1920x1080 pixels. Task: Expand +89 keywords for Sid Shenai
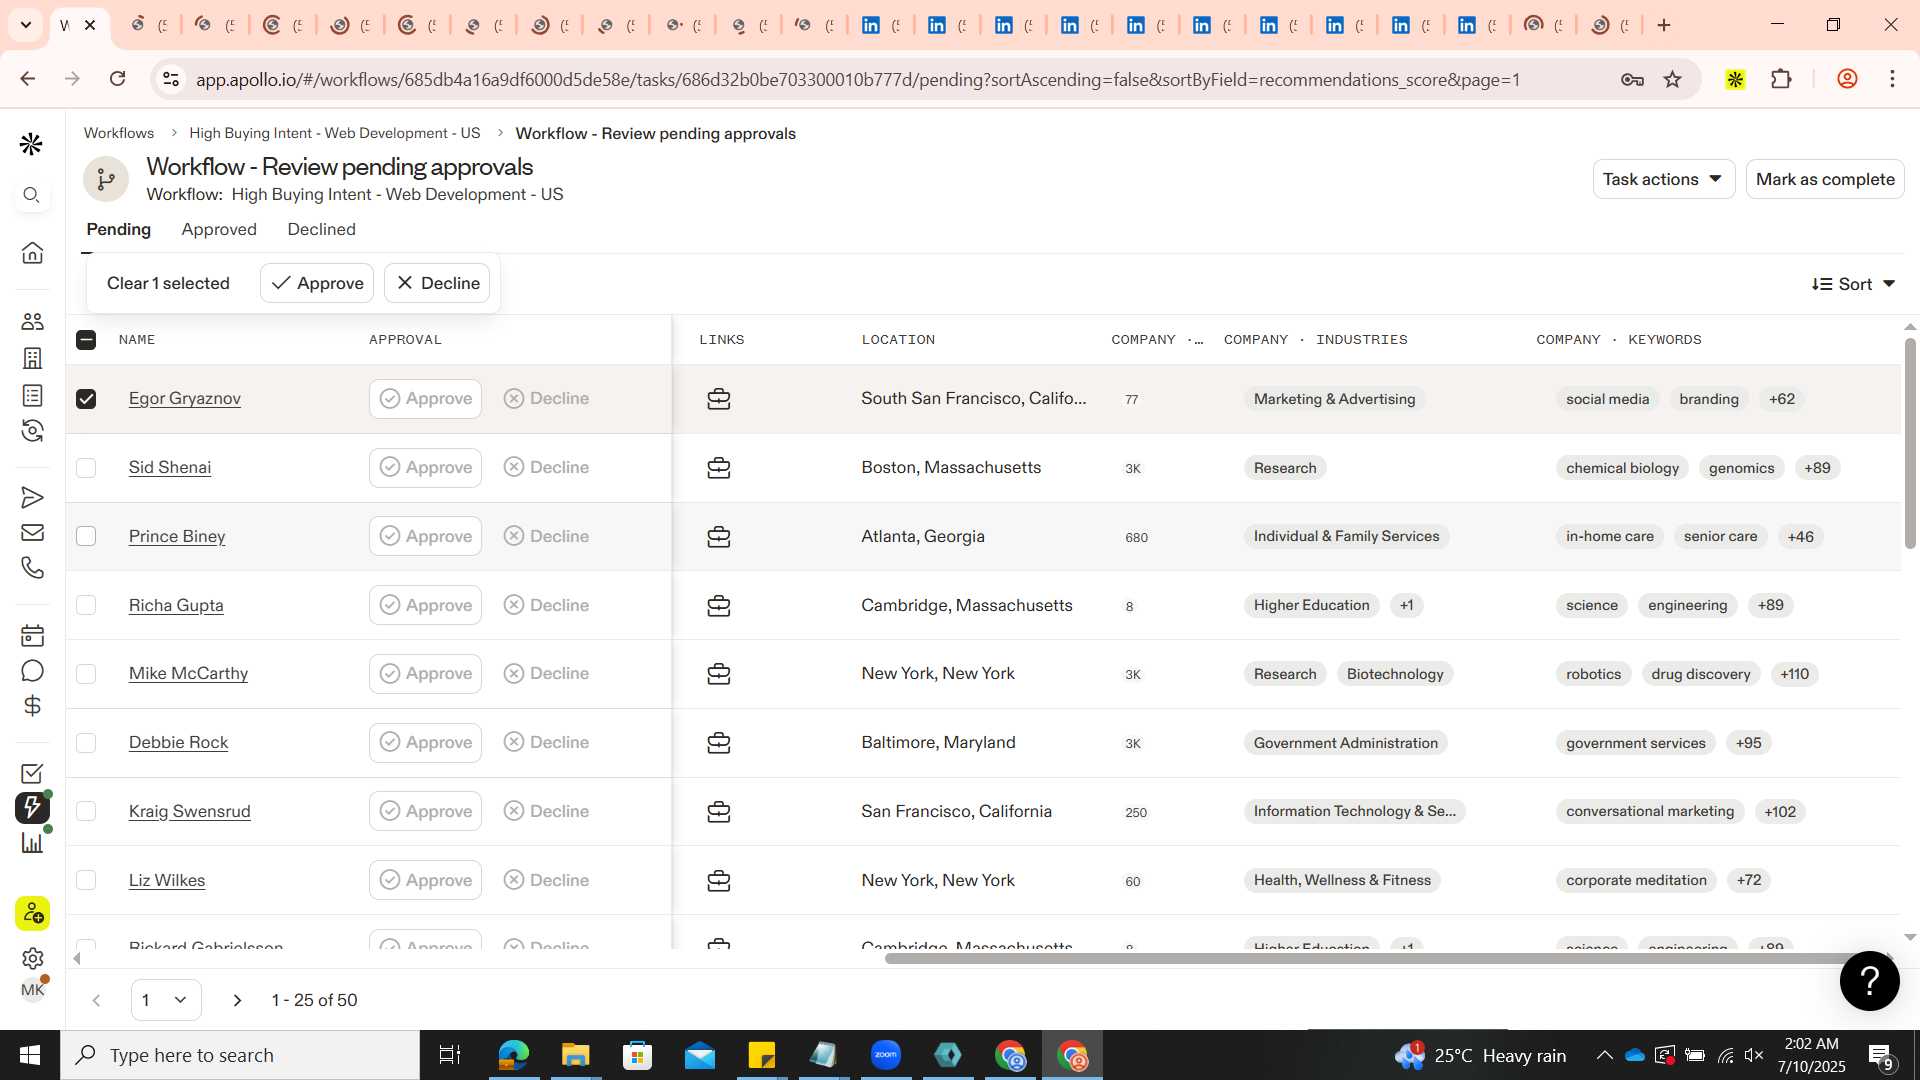click(1817, 468)
